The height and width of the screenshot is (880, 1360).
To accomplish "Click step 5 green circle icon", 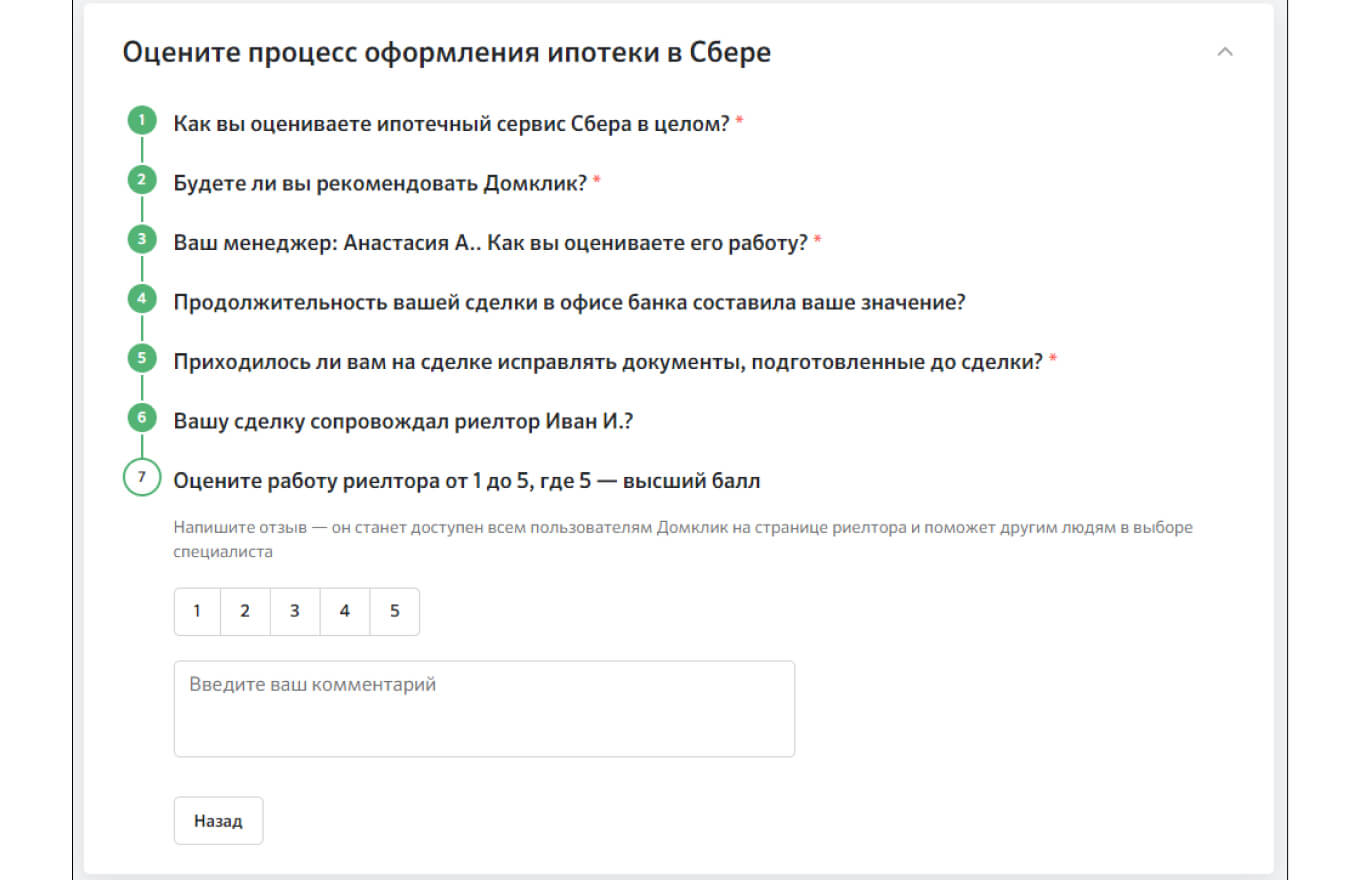I will 142,358.
